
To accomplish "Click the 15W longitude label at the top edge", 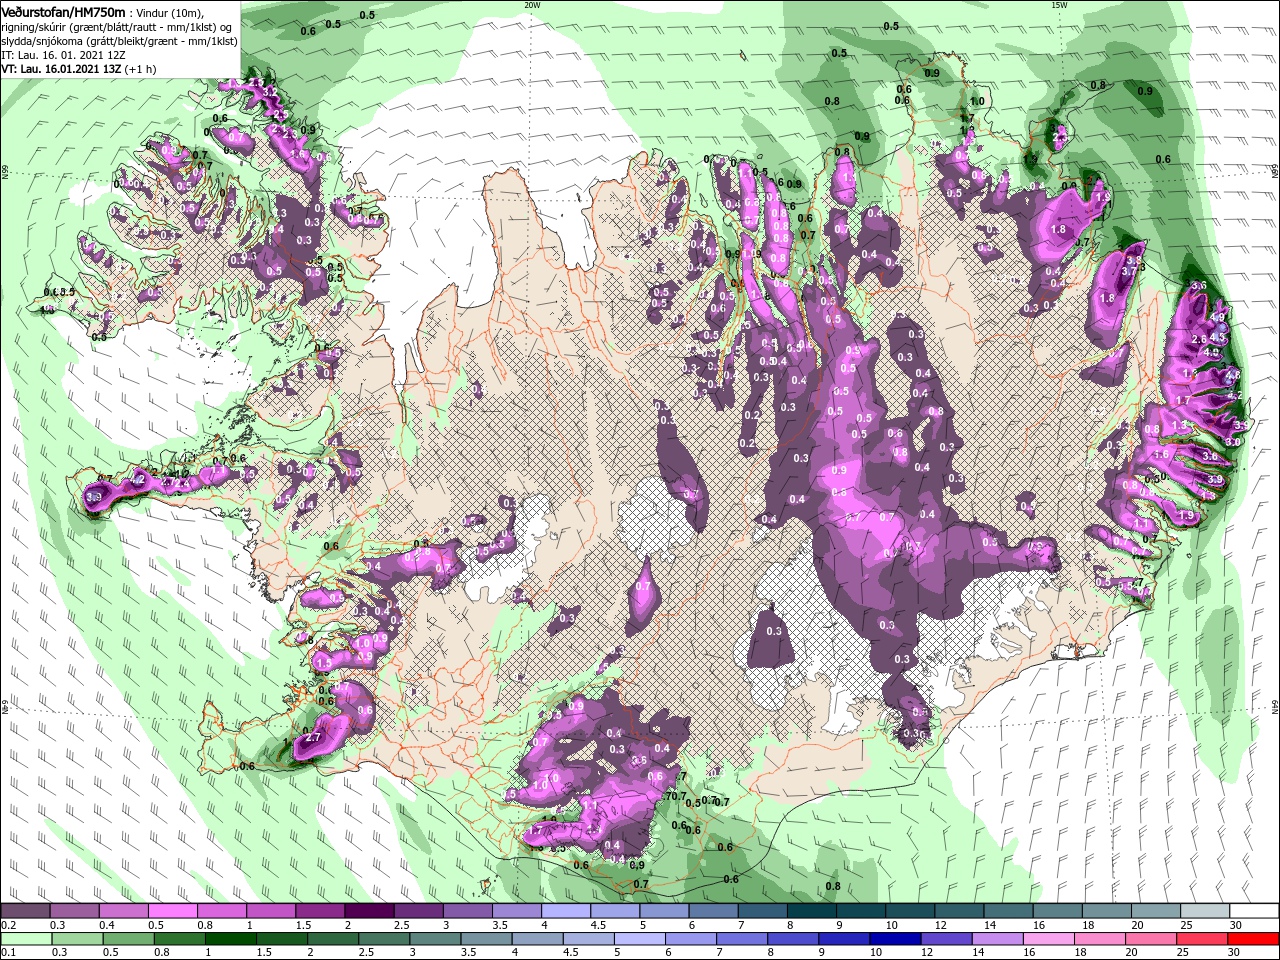I will [x=1059, y=5].
